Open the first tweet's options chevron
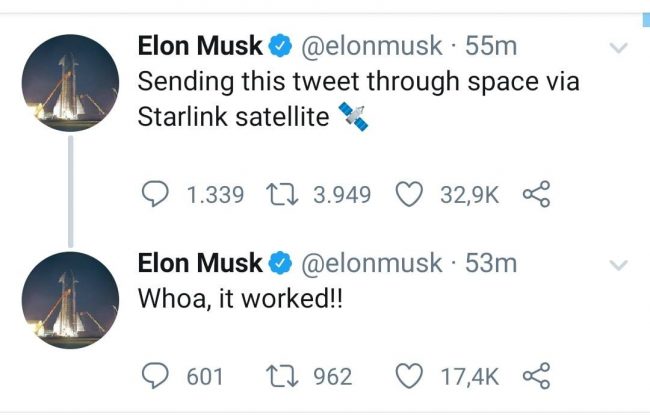650x416 pixels. (x=618, y=48)
